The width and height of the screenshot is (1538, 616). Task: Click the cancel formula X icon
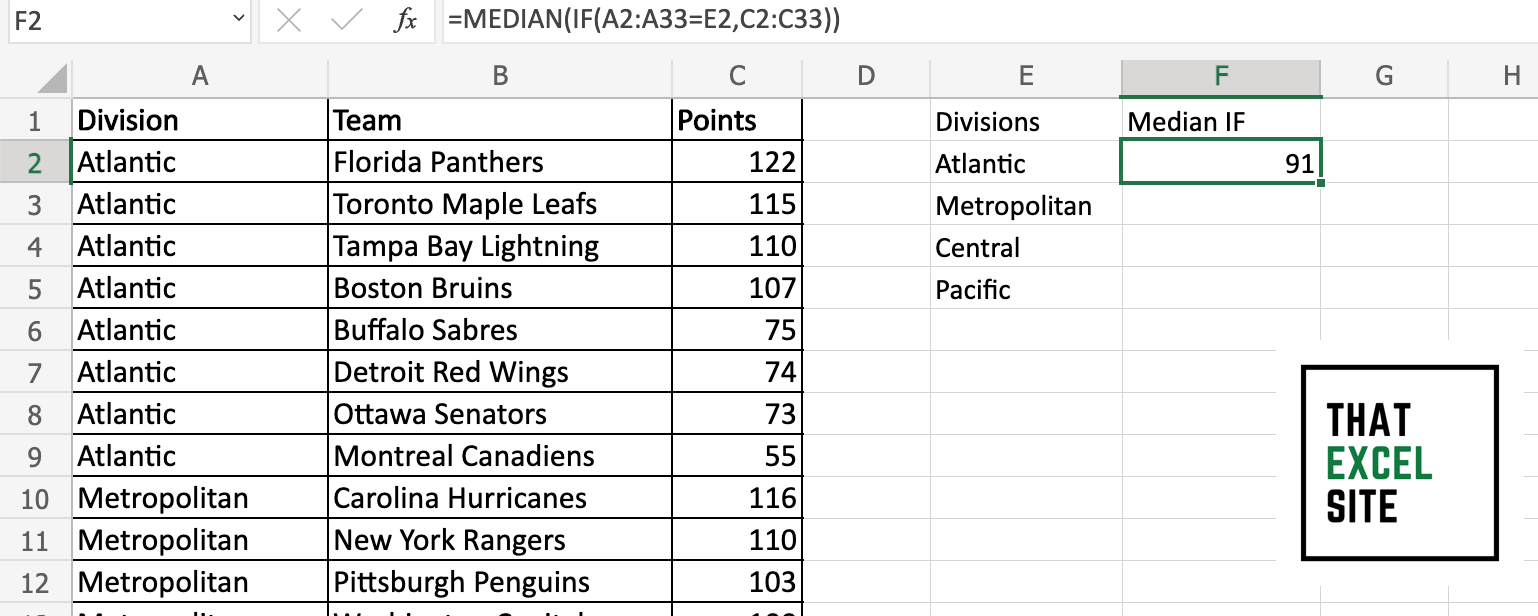[289, 22]
